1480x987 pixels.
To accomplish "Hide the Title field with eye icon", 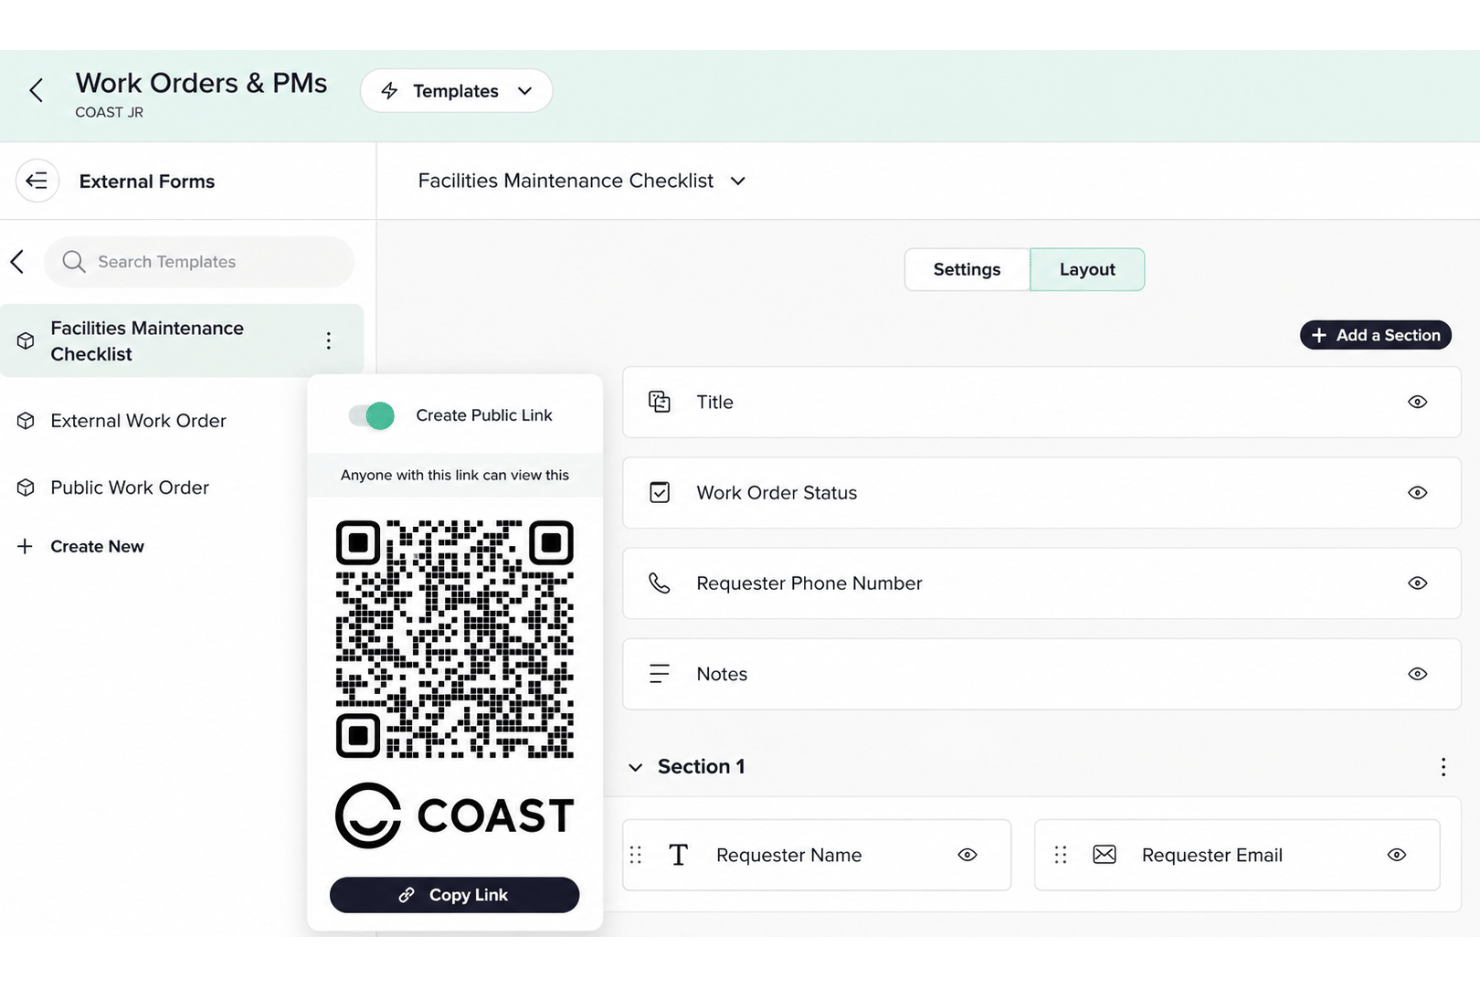I will tap(1417, 402).
